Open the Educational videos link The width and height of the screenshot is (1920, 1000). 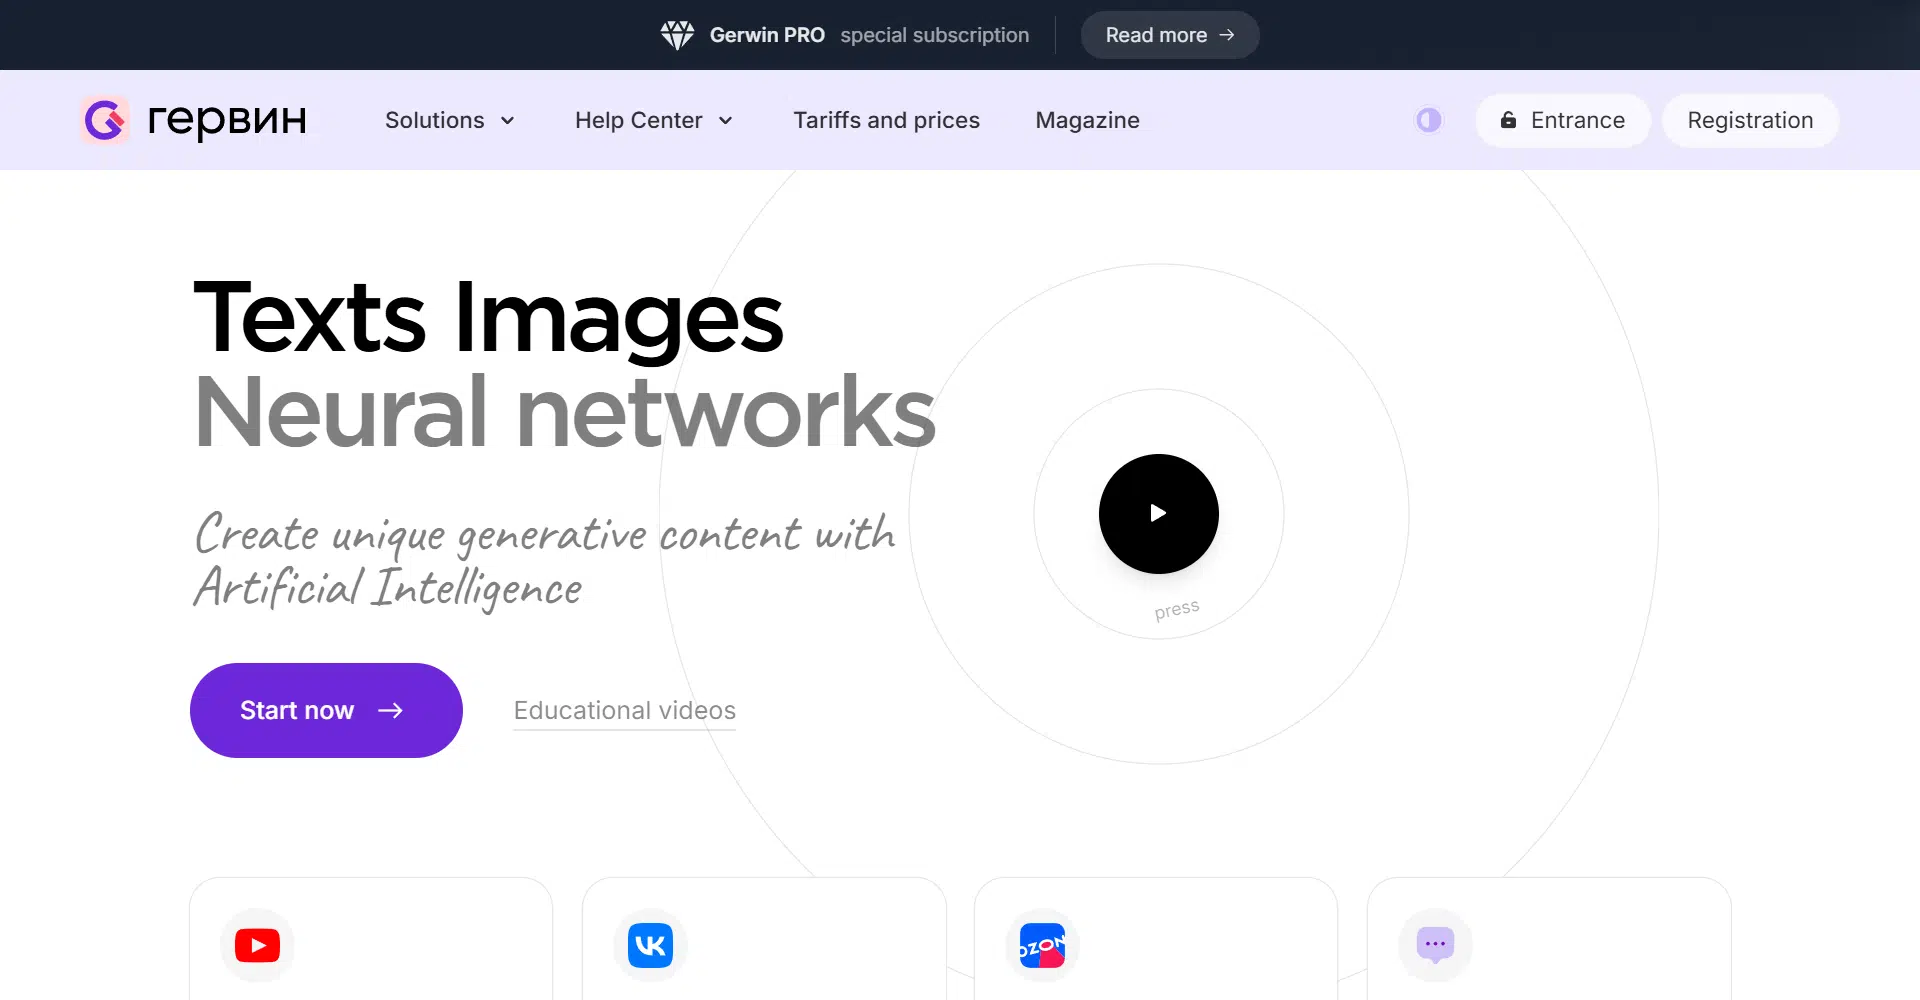[624, 710]
